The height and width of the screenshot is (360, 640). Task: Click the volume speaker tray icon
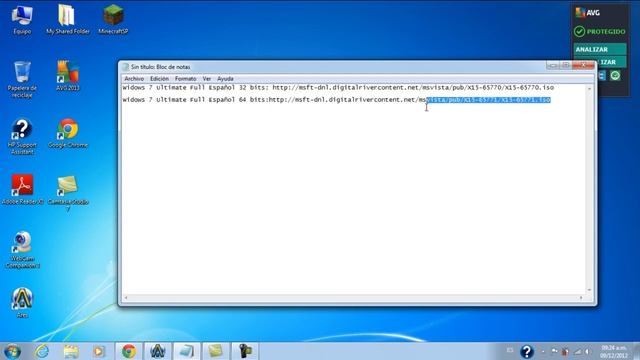pos(588,351)
